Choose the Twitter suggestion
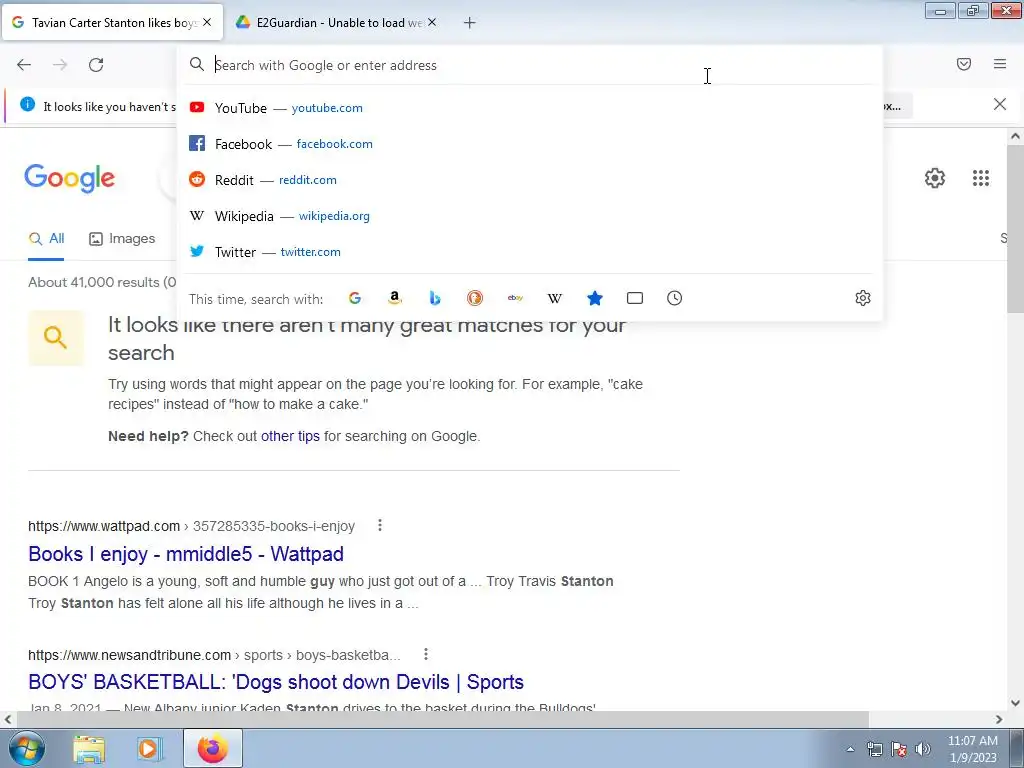Image resolution: width=1024 pixels, height=768 pixels. 529,251
